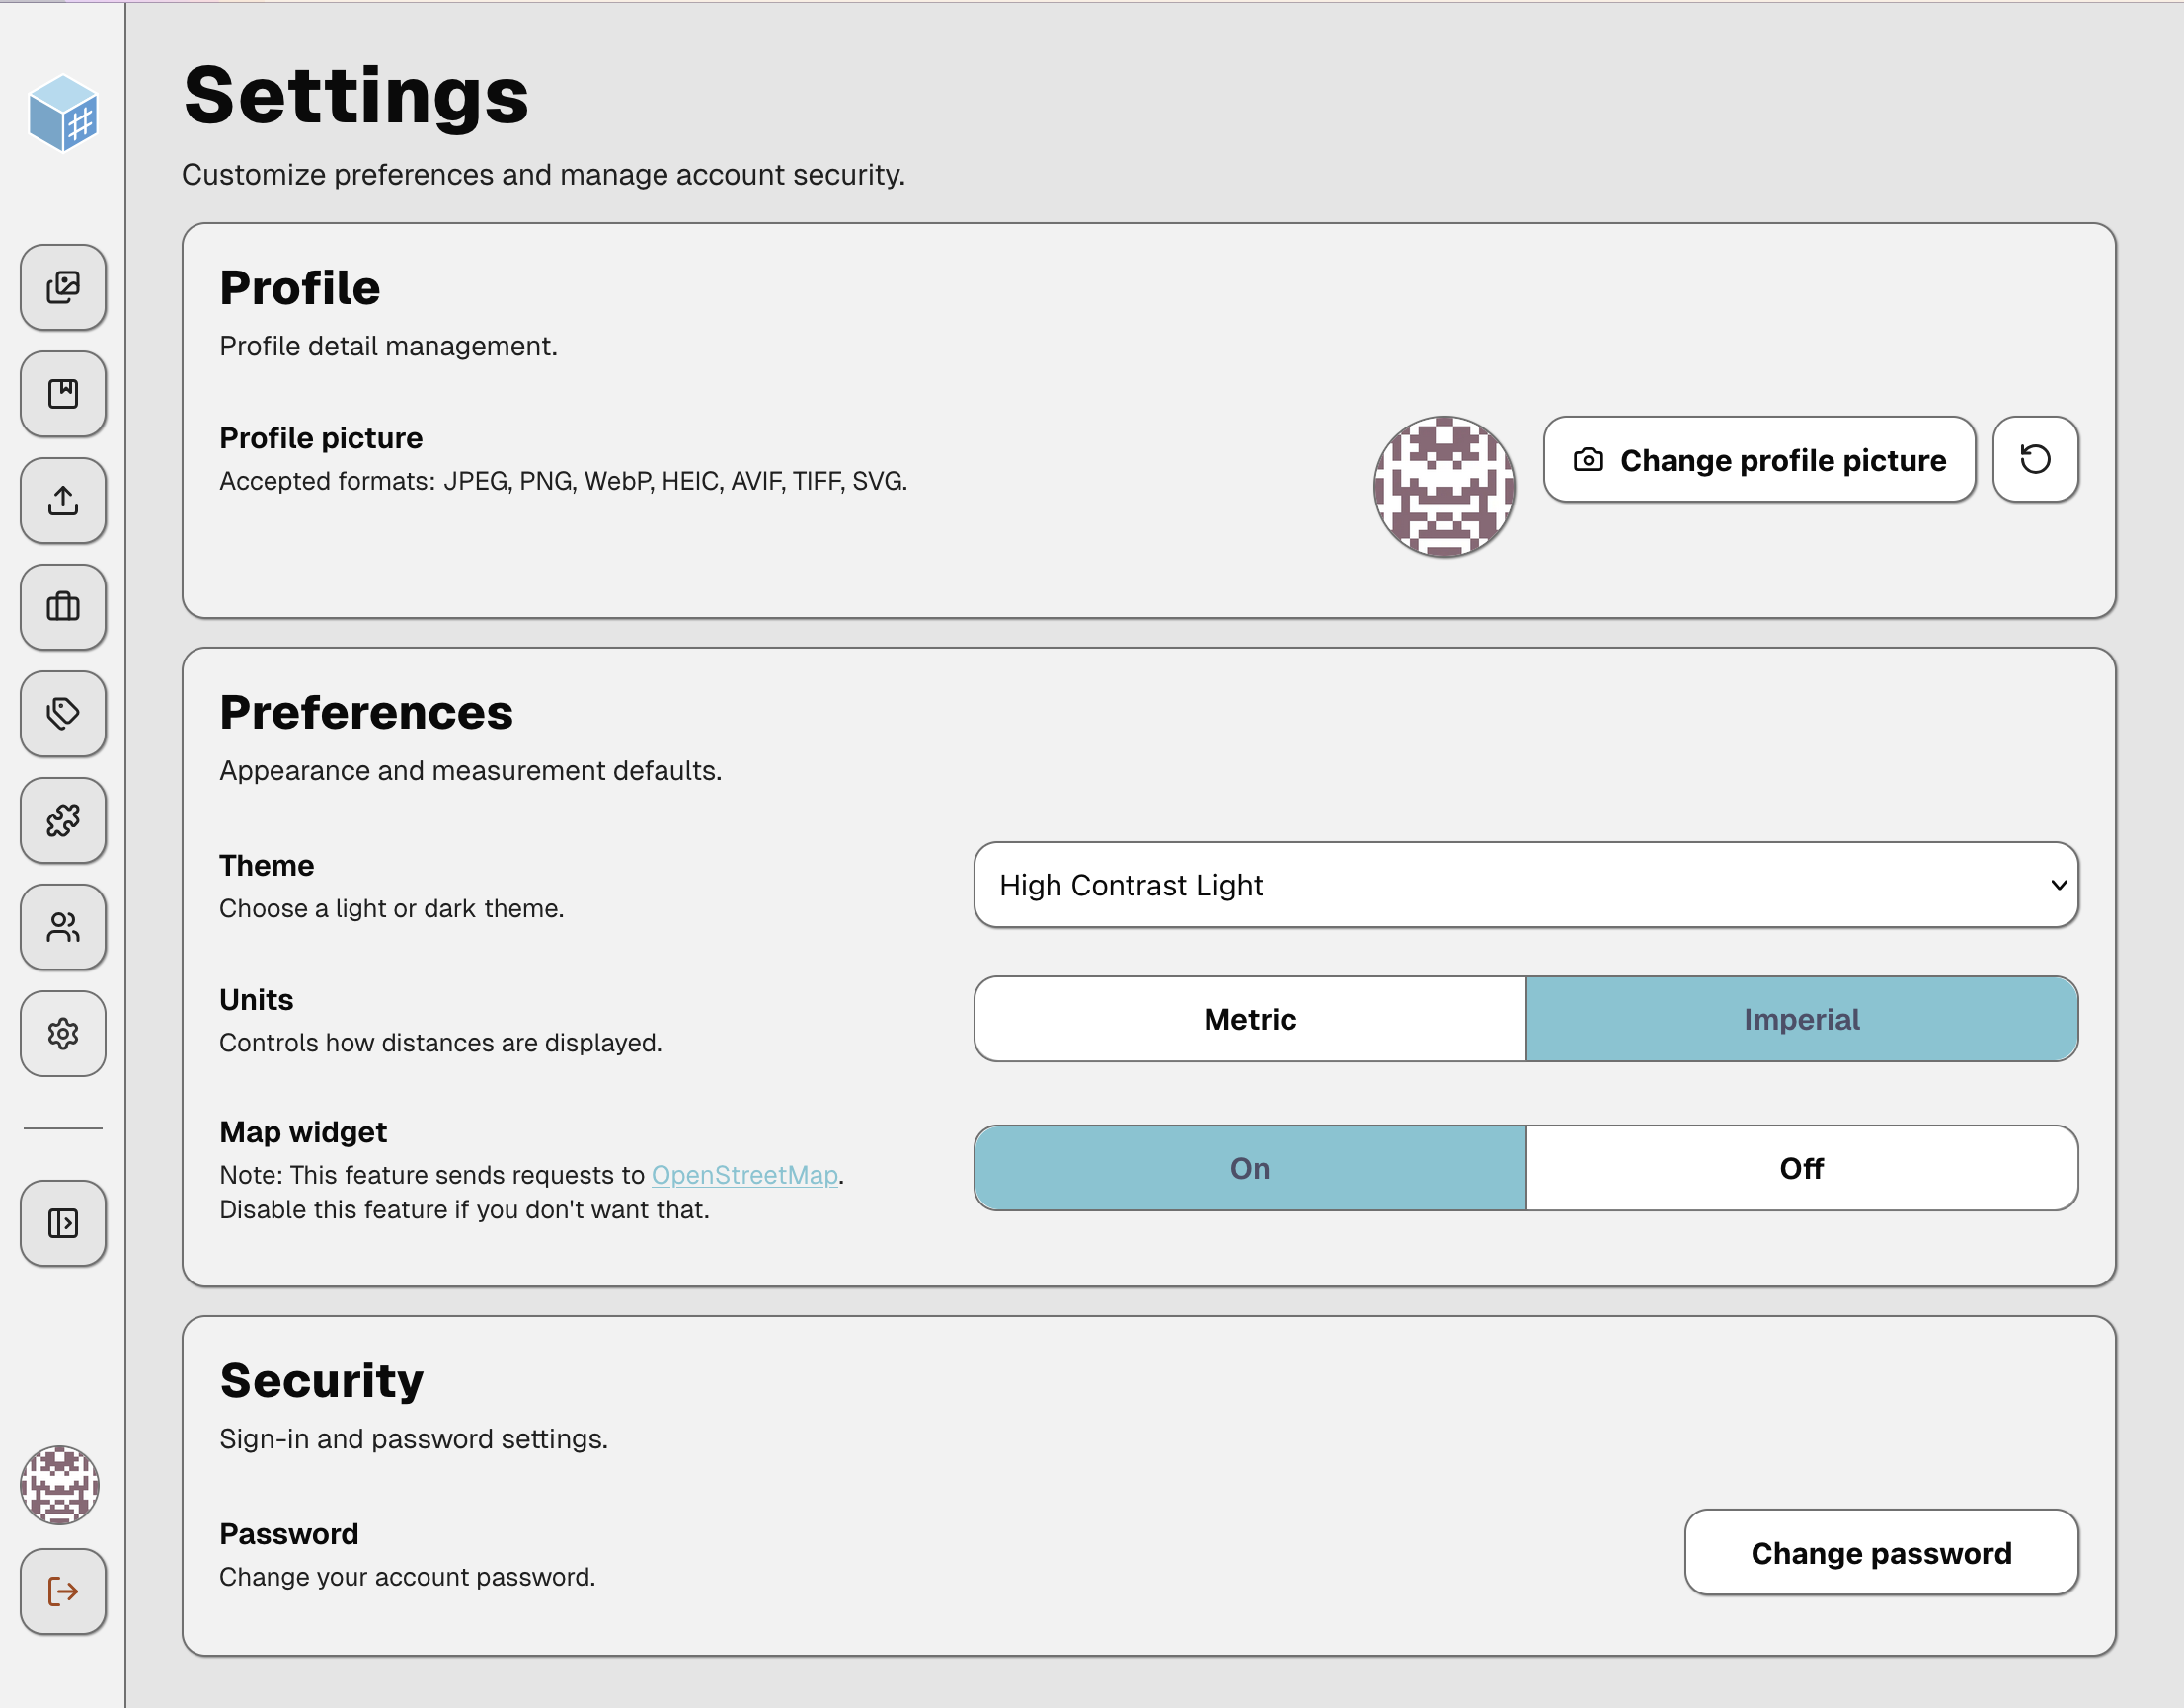Click the Change password button
The image size is (2184, 1708).
pyautogui.click(x=1881, y=1553)
